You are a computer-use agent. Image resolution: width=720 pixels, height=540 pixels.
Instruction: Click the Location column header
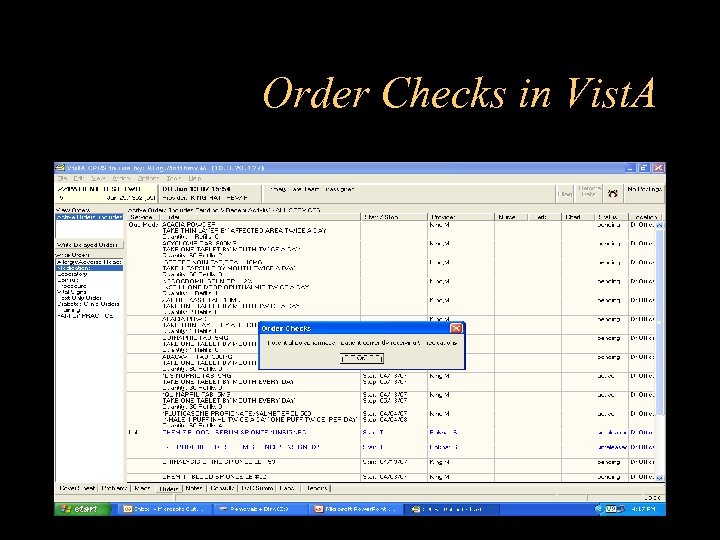coord(645,217)
